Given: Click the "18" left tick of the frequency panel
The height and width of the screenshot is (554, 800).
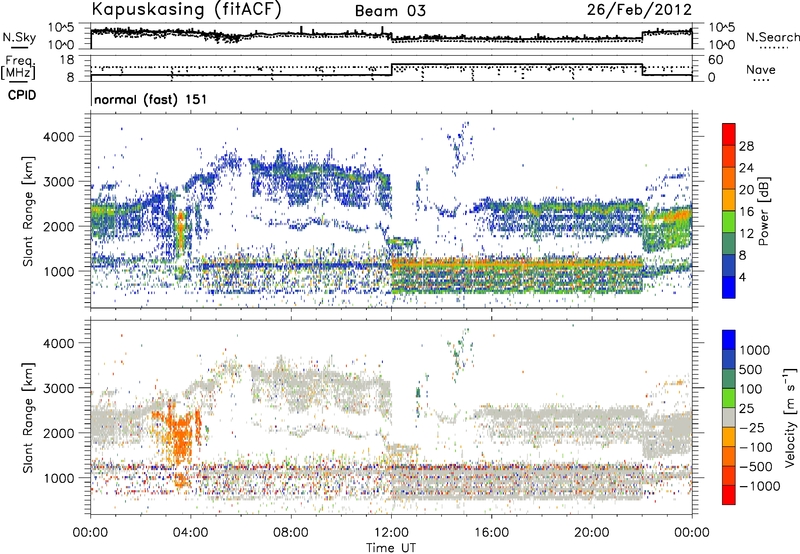Looking at the screenshot, I should [67, 60].
